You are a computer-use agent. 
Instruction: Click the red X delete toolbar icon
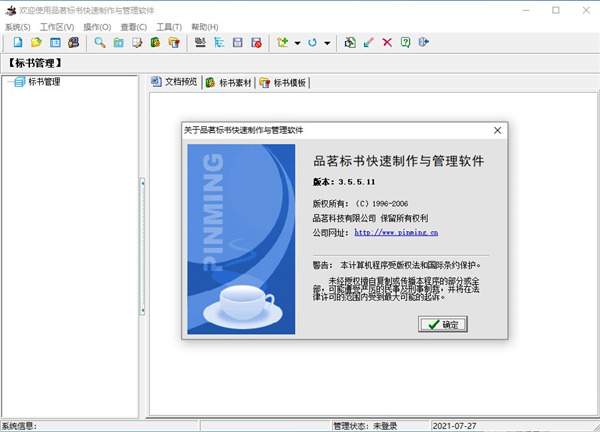387,42
